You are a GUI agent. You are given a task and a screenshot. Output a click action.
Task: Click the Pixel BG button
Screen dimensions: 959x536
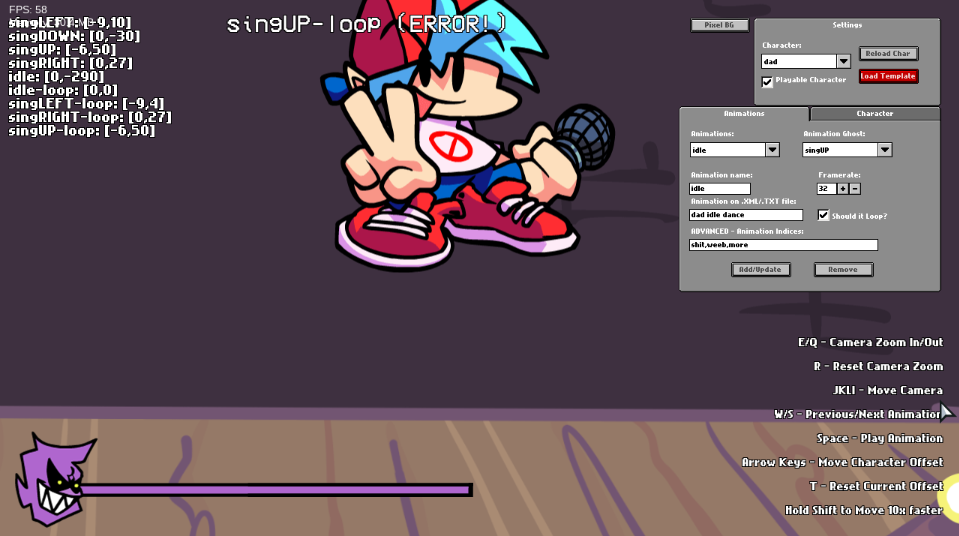(x=719, y=25)
